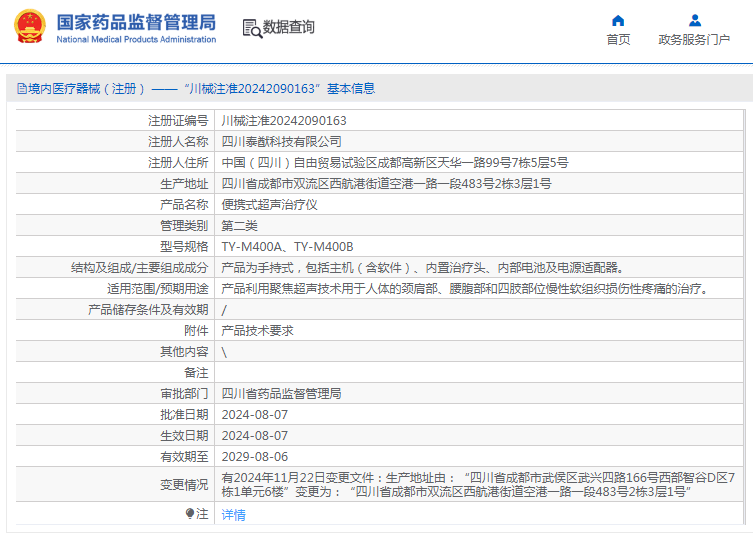Click the 产品储存条件及有效期 label
The image size is (753, 538).
[148, 310]
